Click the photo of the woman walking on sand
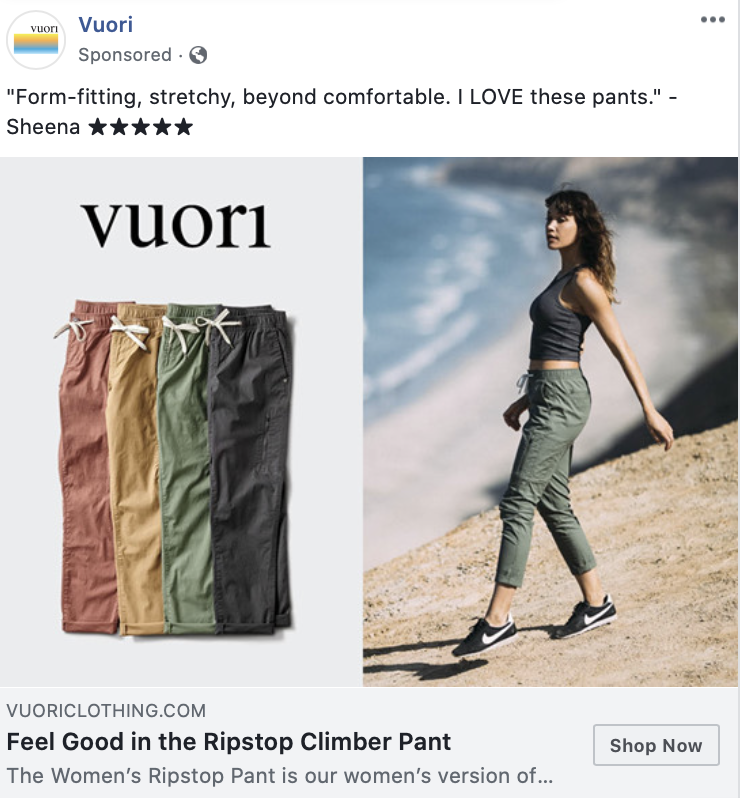Screen dimensions: 740x798 point(550,422)
